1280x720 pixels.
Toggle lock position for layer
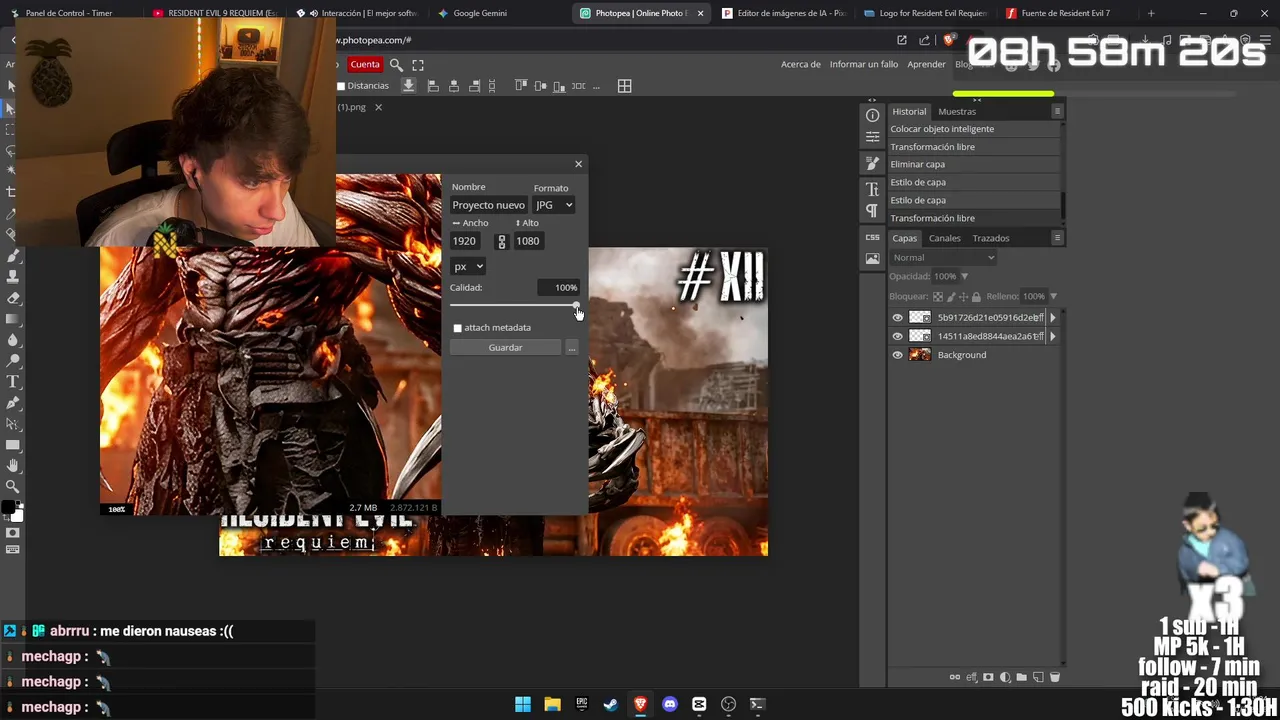(963, 296)
